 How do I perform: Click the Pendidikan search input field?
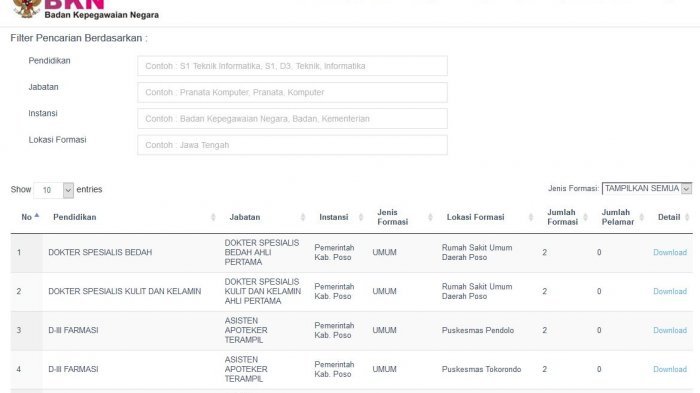click(292, 66)
